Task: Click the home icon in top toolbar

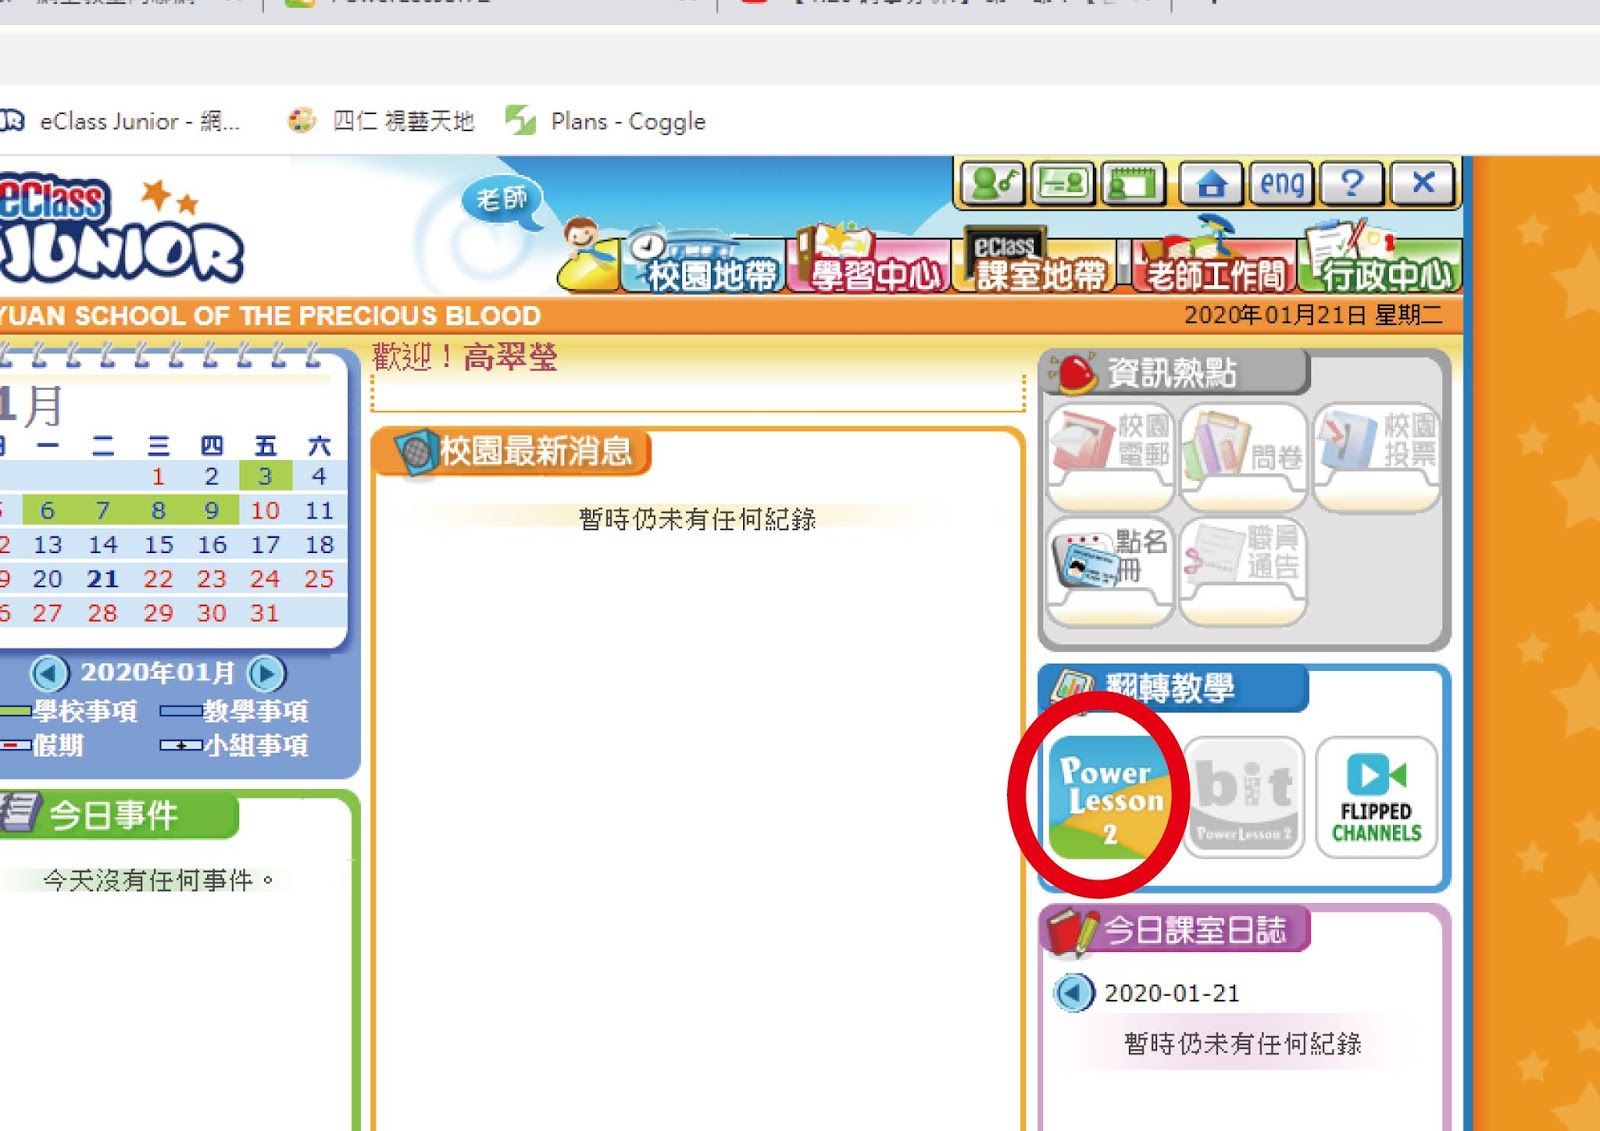Action: tap(1211, 183)
